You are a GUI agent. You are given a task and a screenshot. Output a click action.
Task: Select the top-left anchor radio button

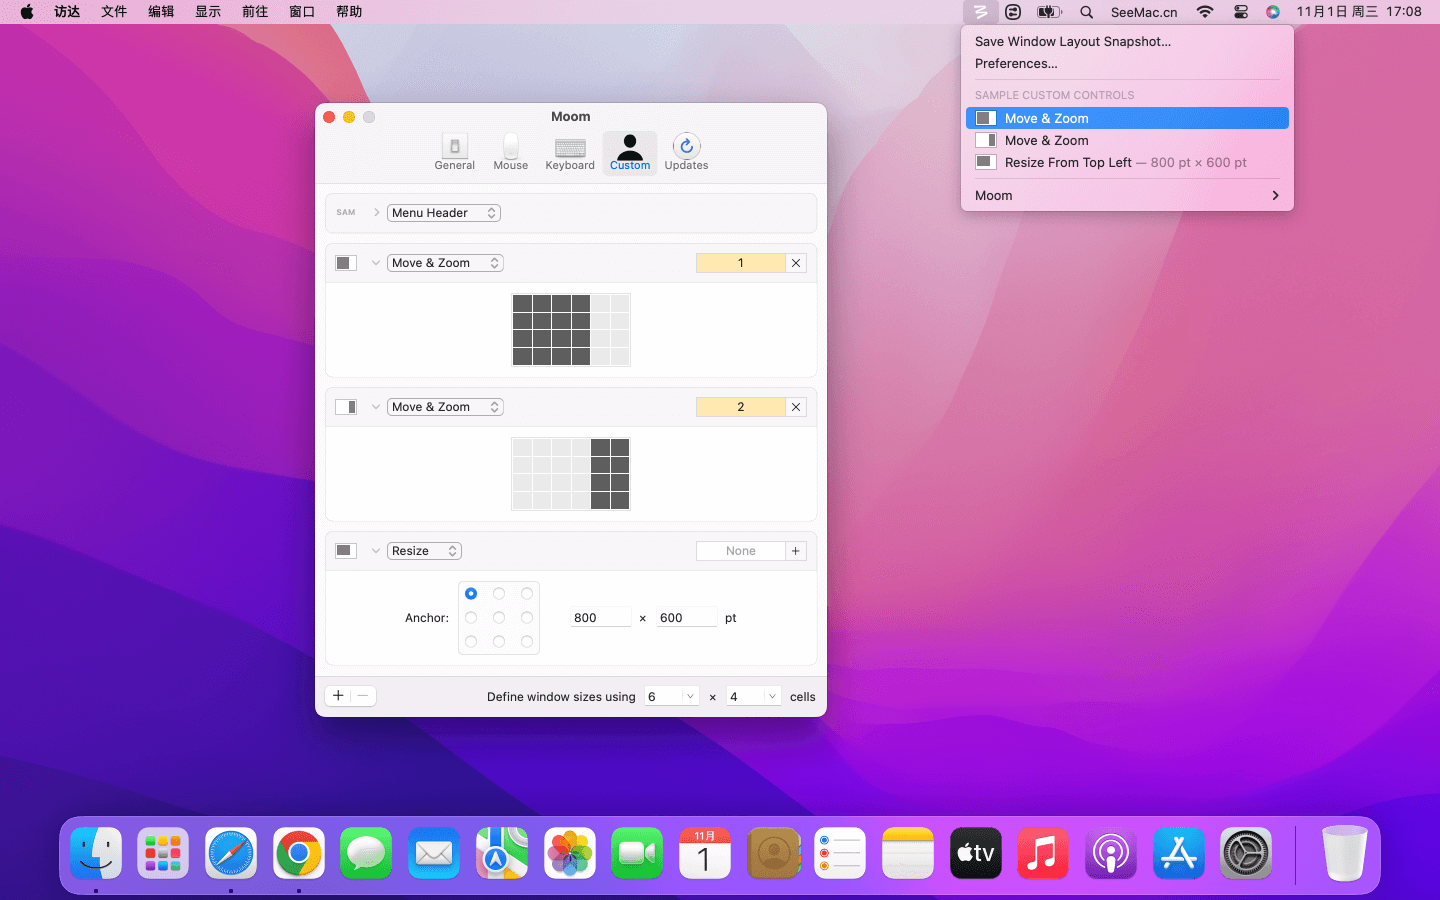[471, 594]
